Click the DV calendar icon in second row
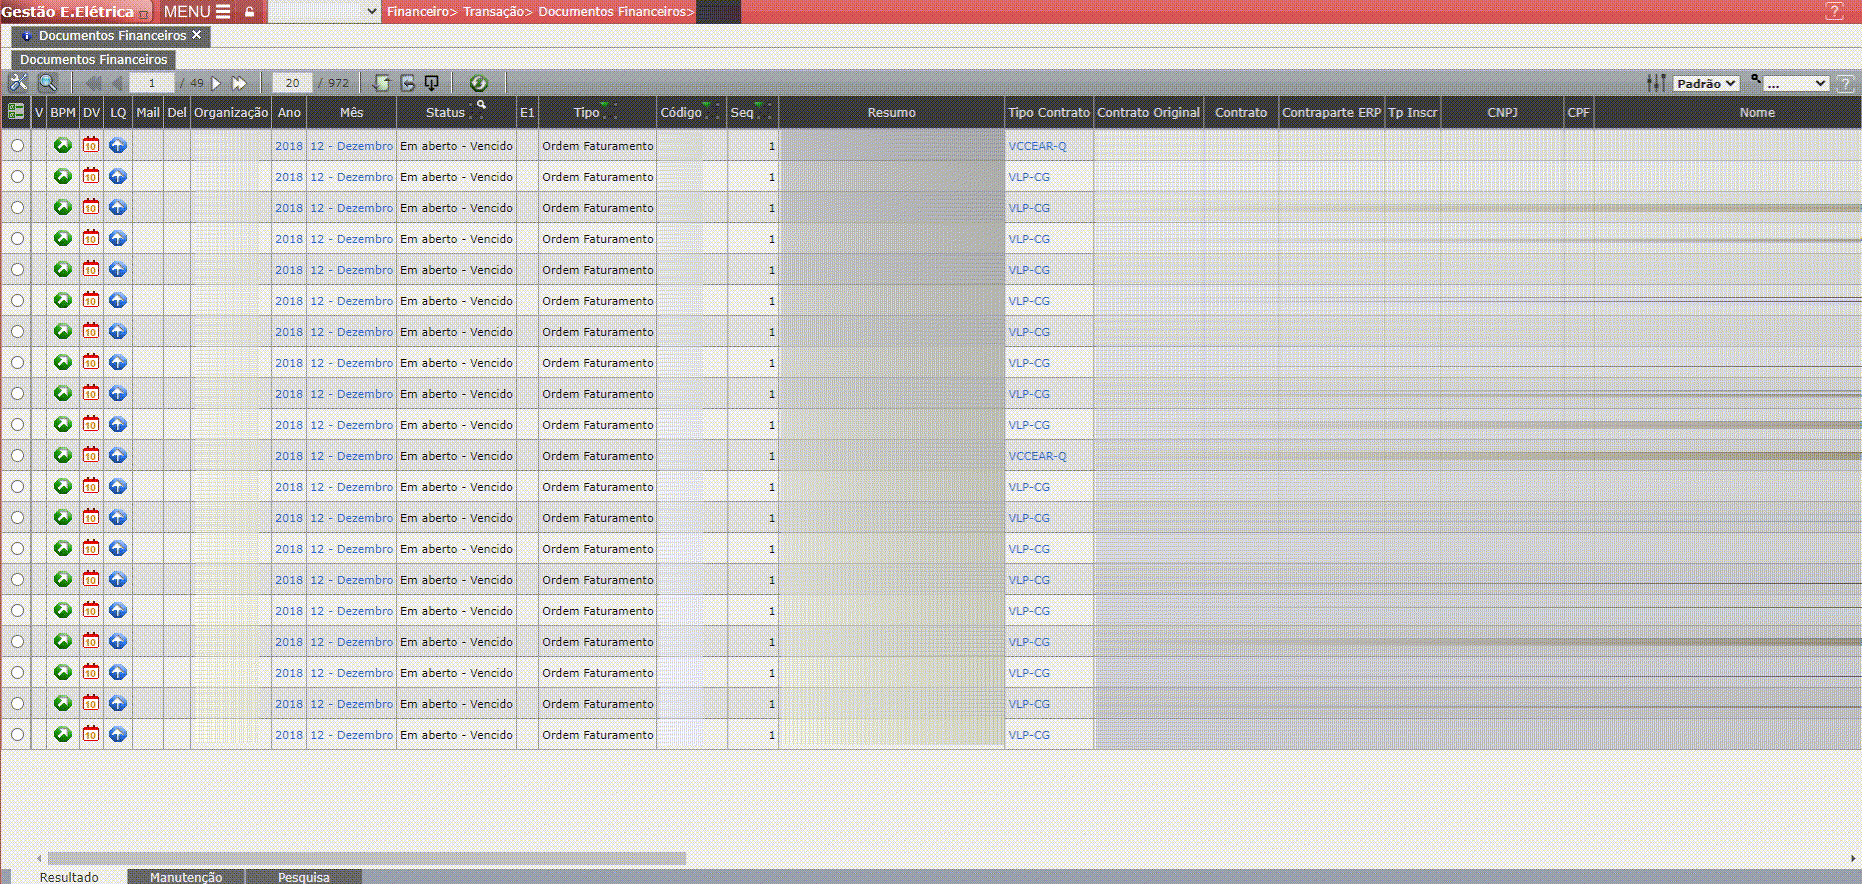 point(91,176)
